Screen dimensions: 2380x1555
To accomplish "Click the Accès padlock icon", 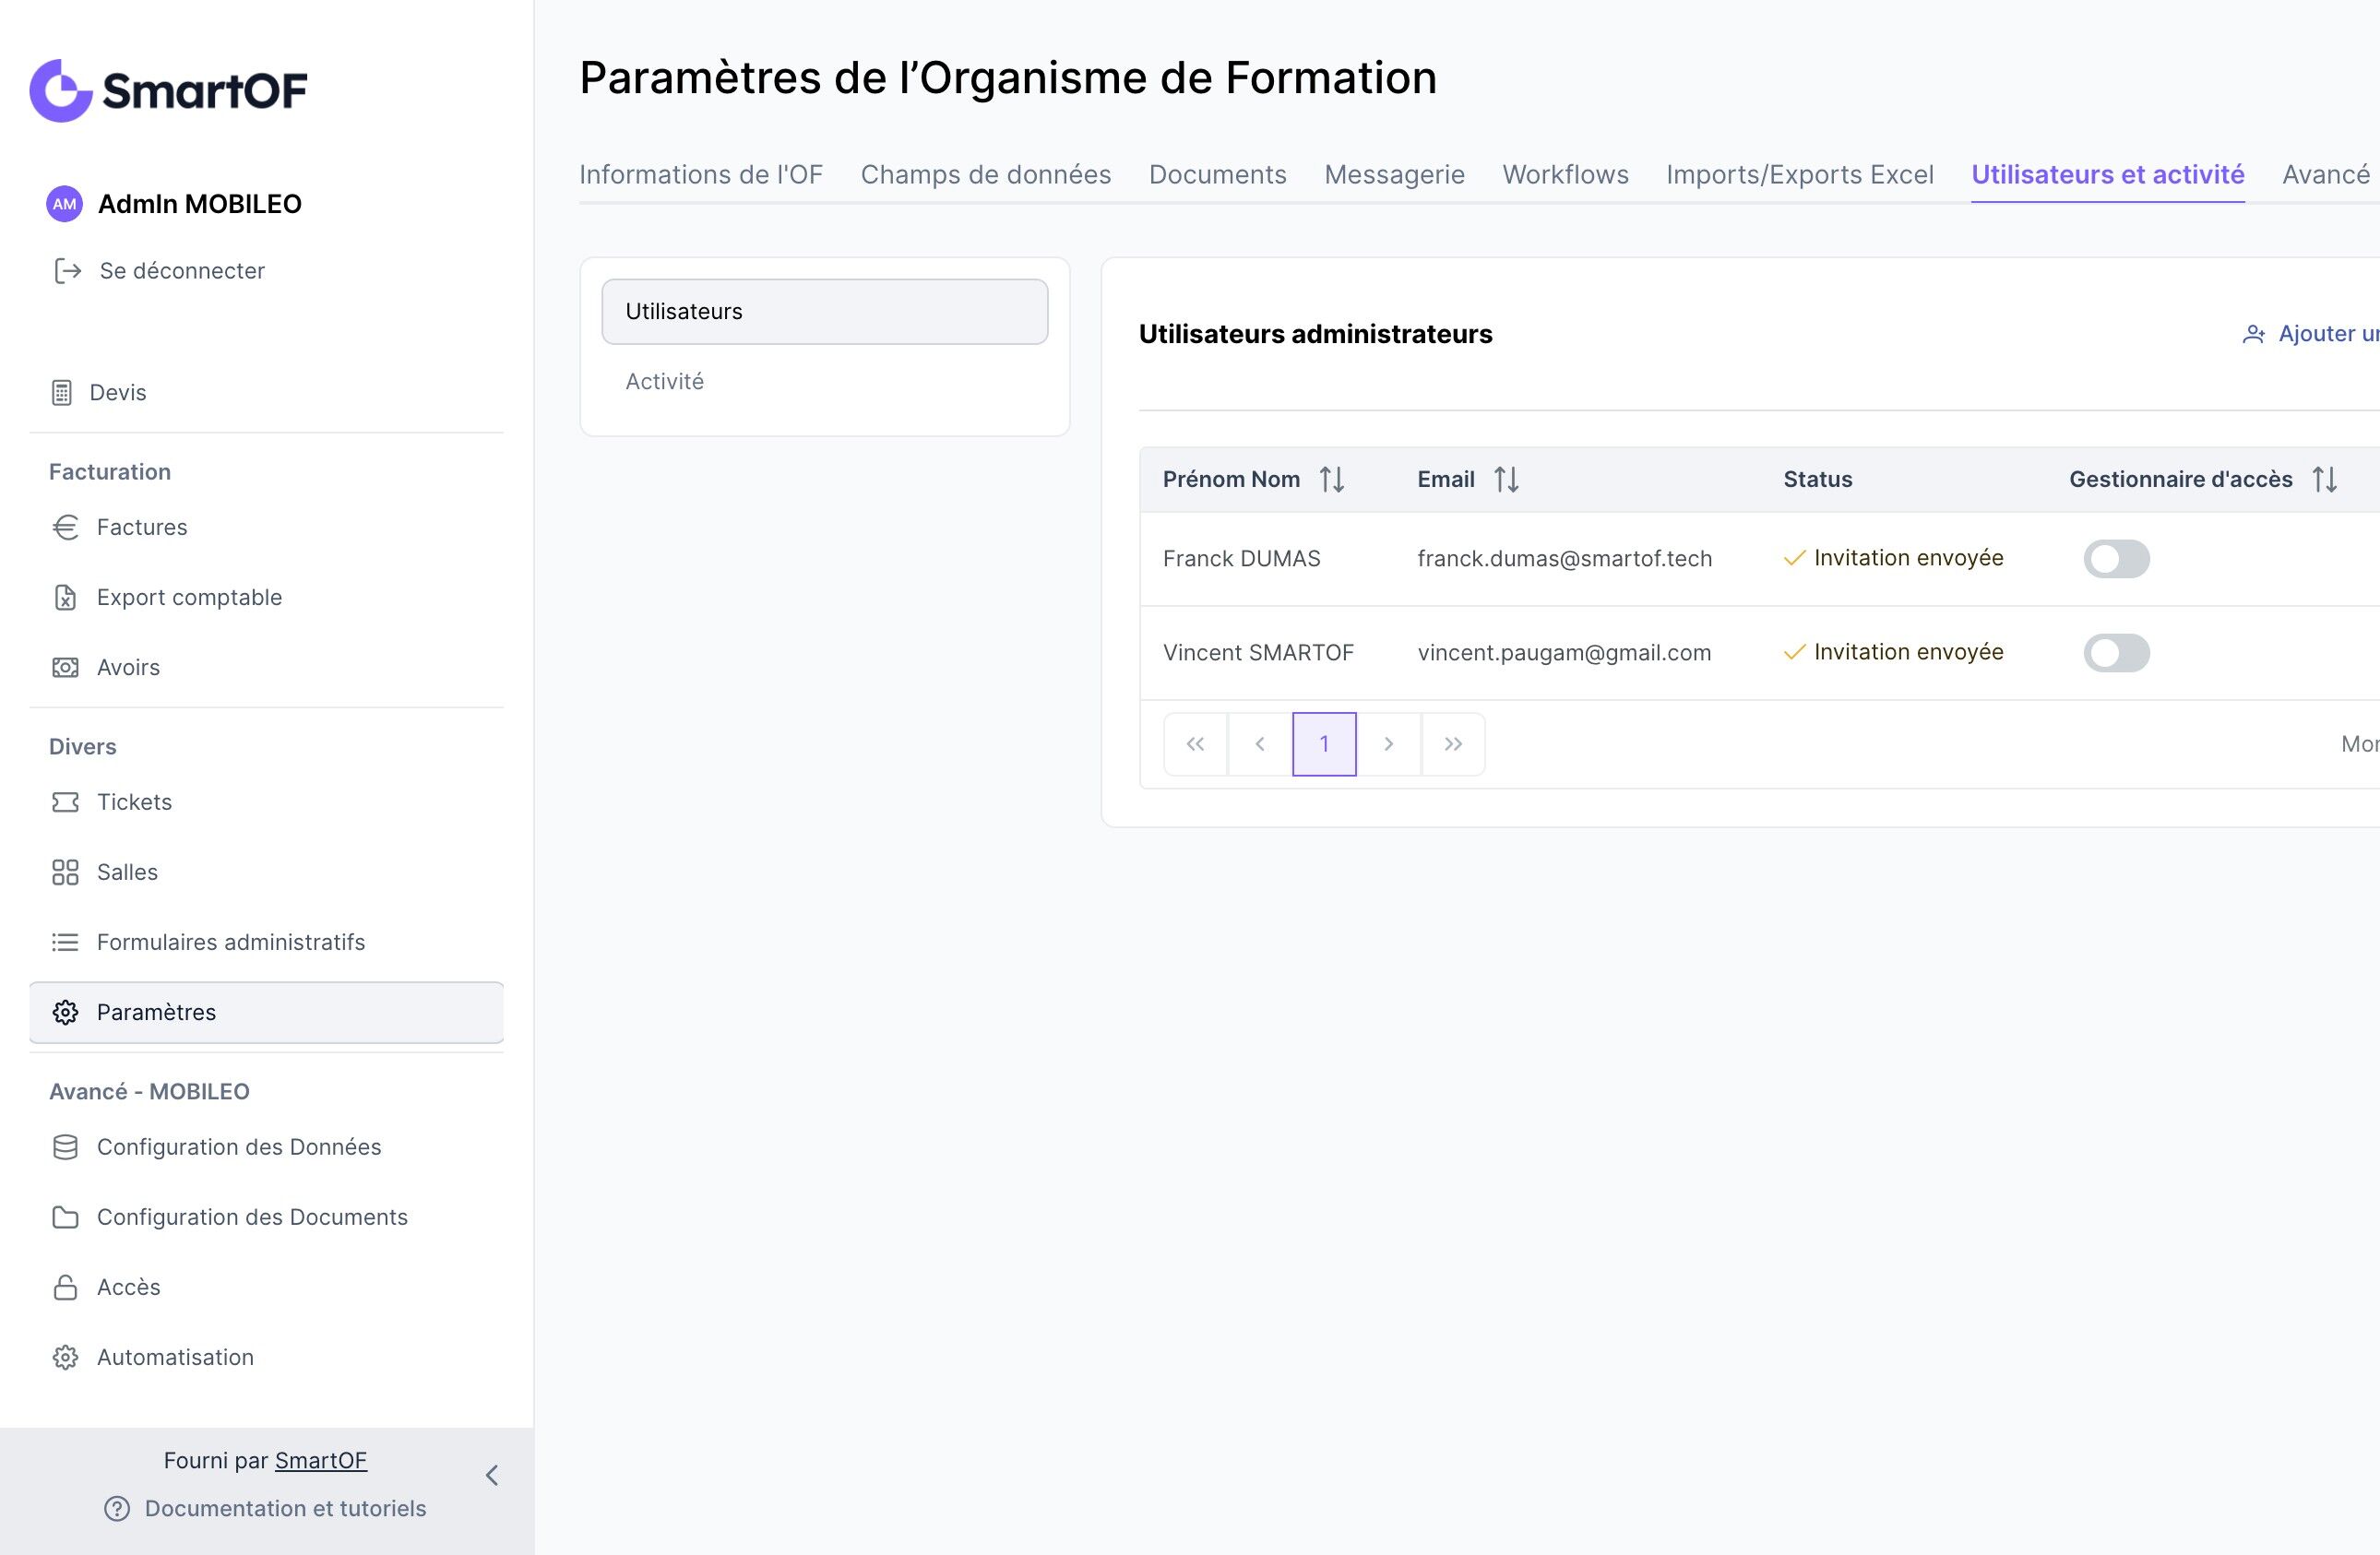I will 65,1287.
